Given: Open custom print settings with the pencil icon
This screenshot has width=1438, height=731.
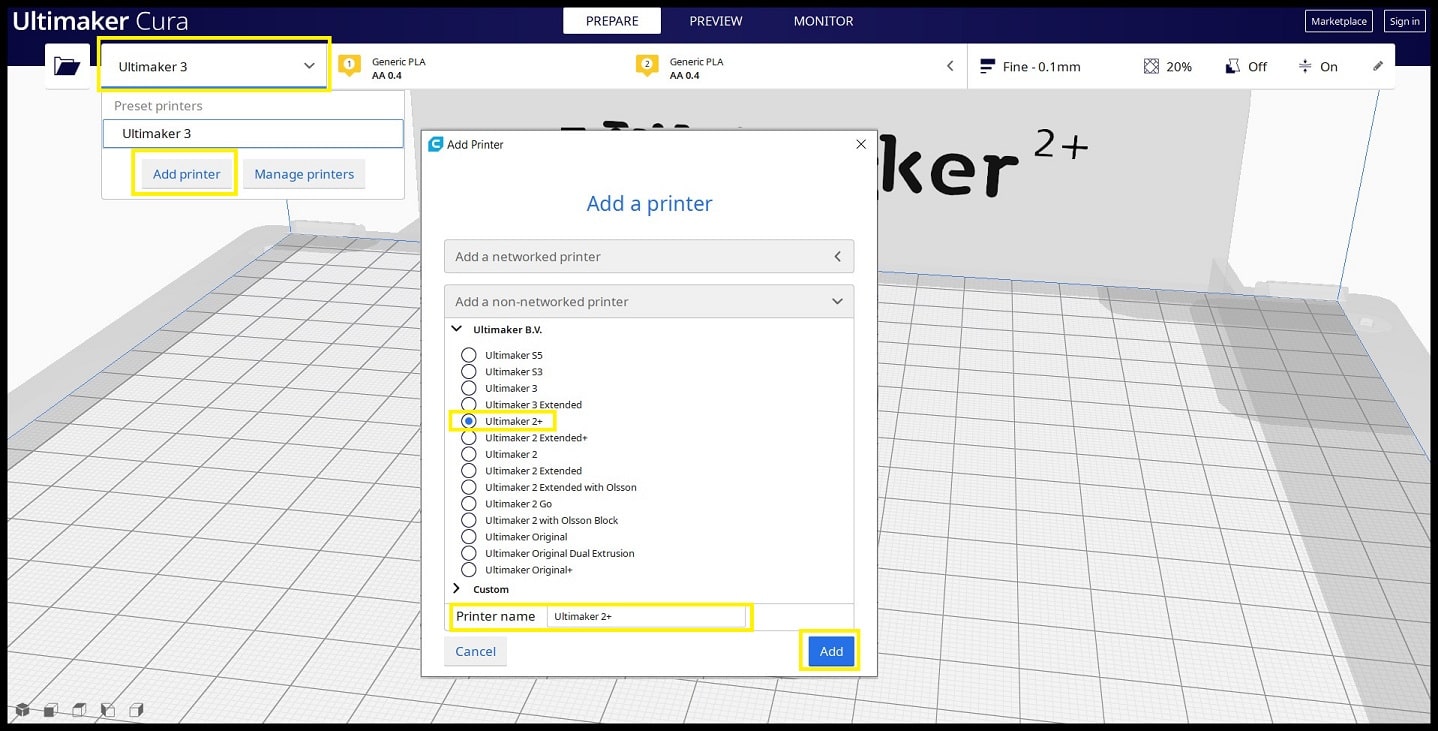Looking at the screenshot, I should coord(1378,66).
